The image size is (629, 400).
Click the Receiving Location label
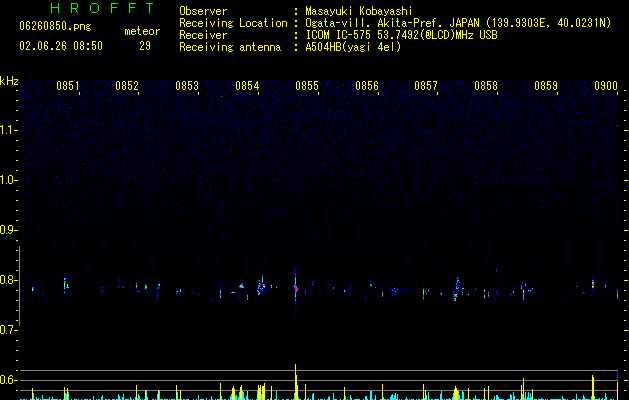233,23
